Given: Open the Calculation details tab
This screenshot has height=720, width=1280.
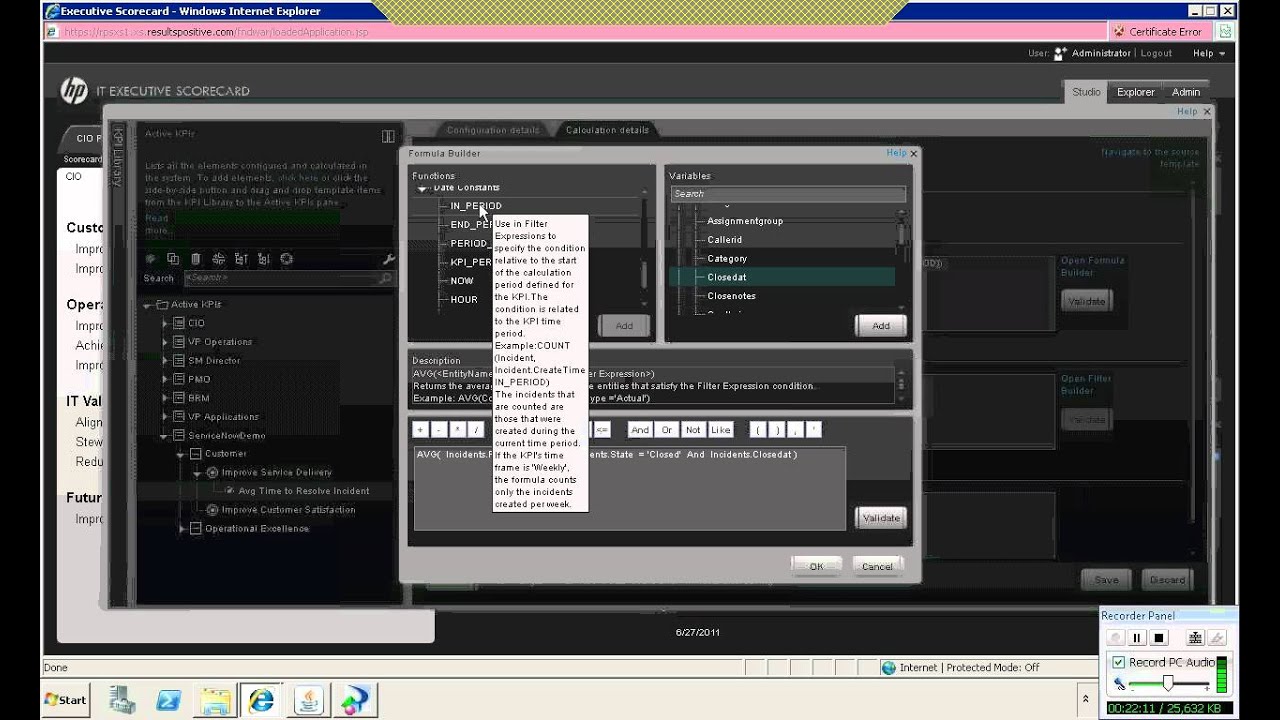Looking at the screenshot, I should (607, 130).
